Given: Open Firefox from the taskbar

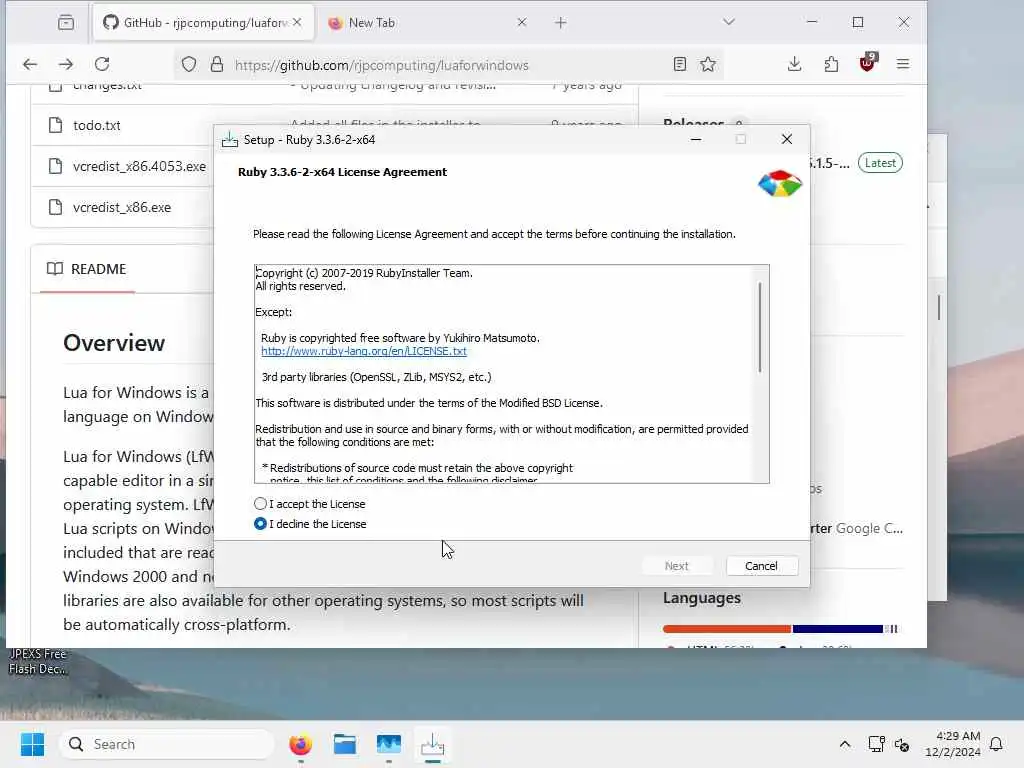Looking at the screenshot, I should tap(300, 744).
